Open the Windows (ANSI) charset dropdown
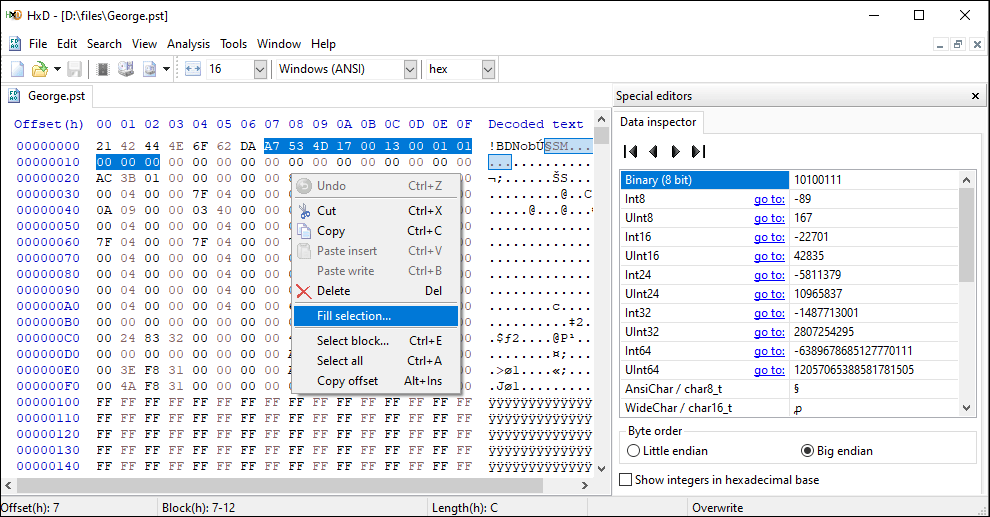Screen dimensions: 990x517 tap(410, 69)
